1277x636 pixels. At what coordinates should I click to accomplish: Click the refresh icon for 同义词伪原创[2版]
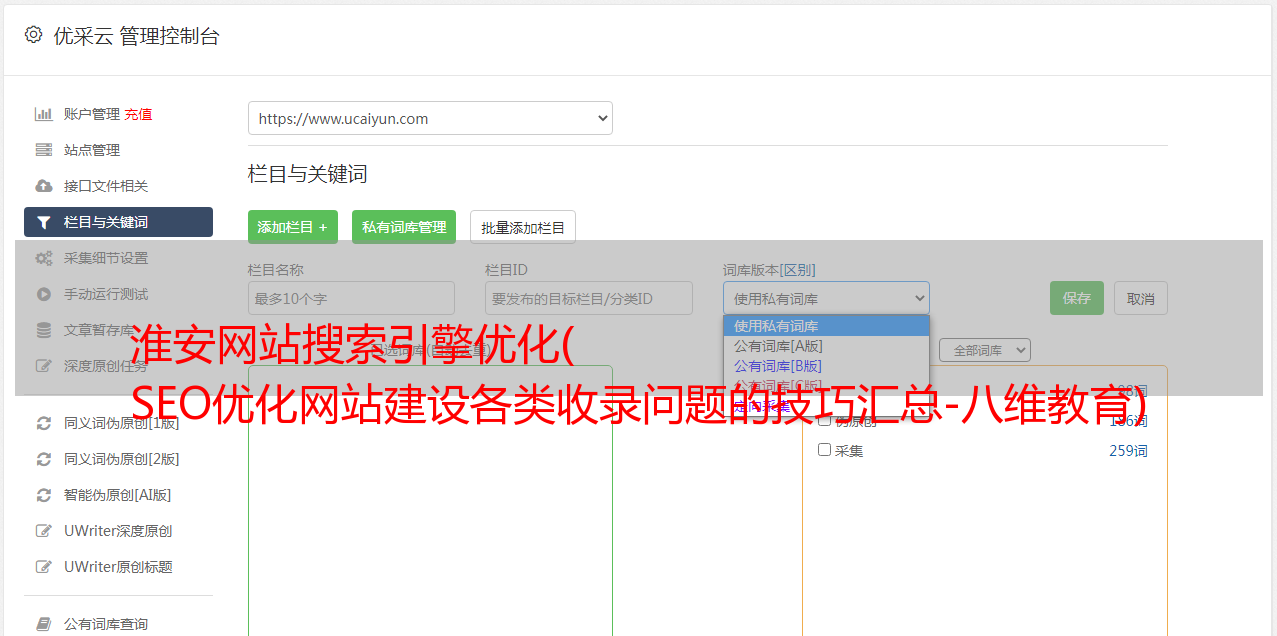point(43,459)
